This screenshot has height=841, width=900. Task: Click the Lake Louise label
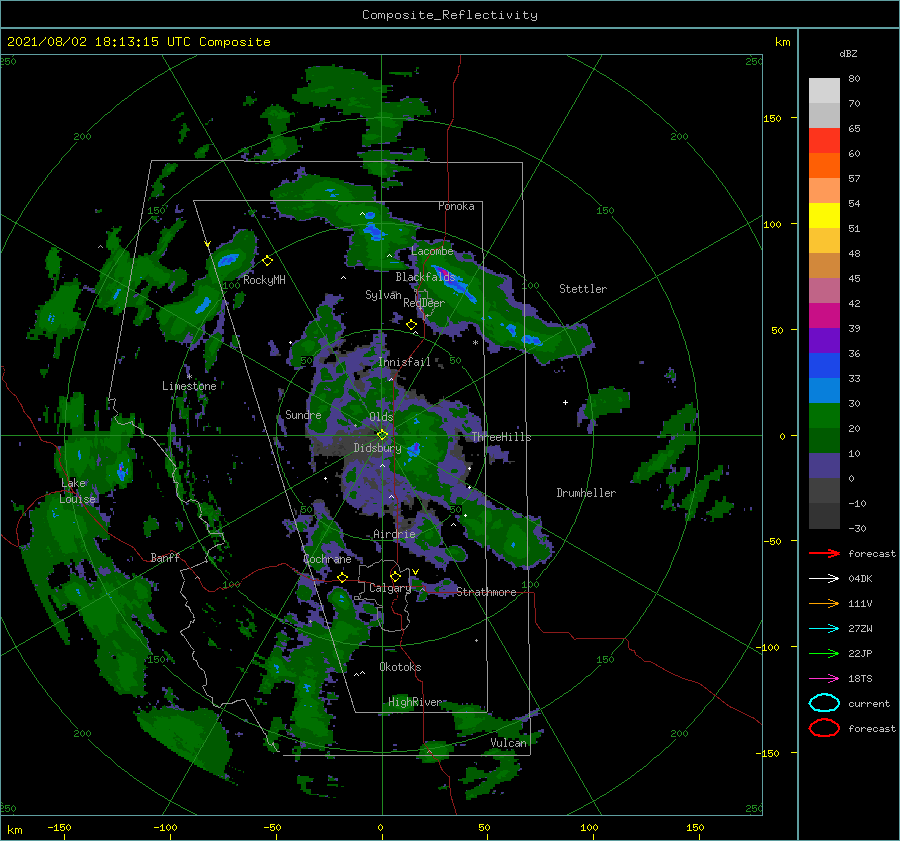click(x=77, y=491)
